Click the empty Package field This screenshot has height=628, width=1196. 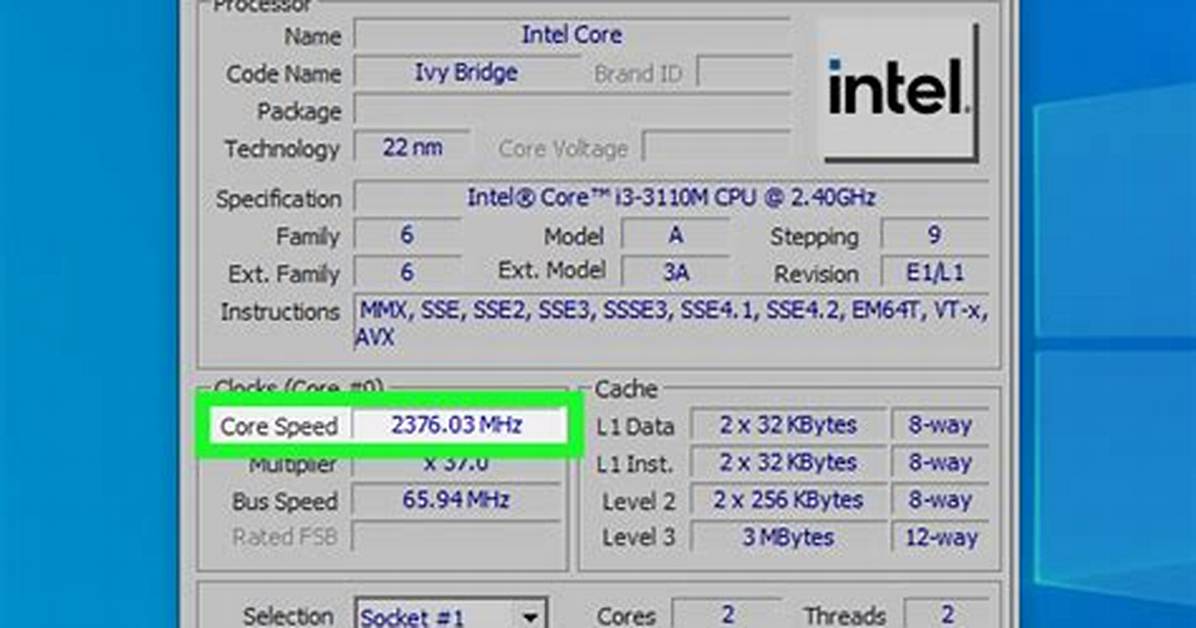tap(572, 111)
